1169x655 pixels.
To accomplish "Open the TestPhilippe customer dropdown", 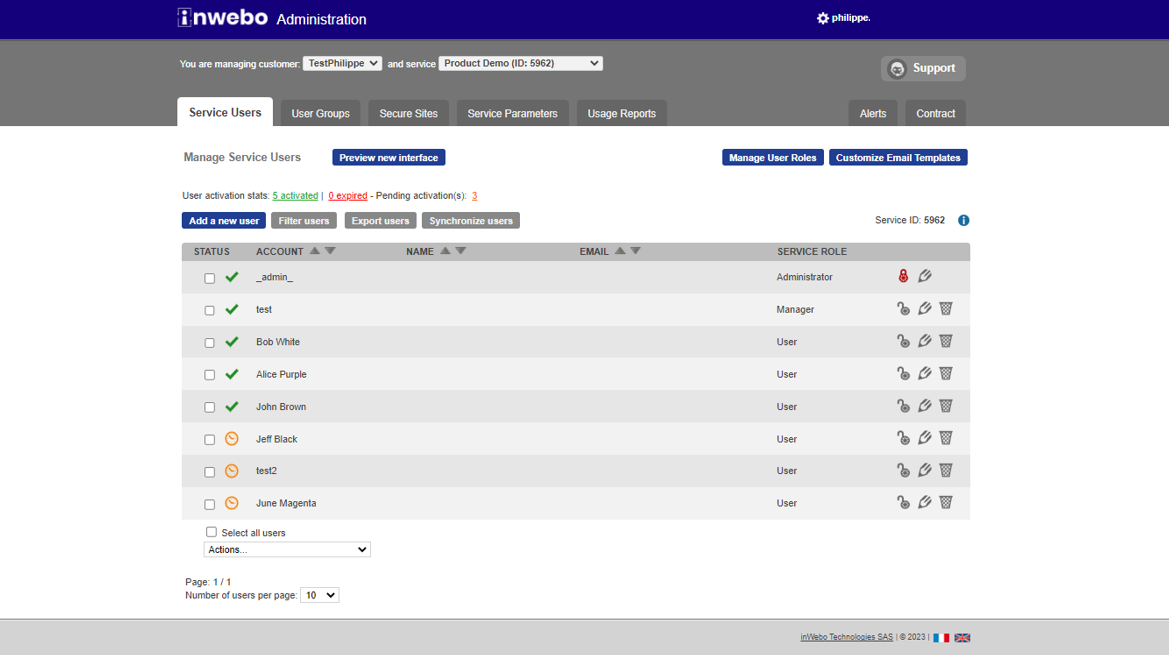I will (x=342, y=62).
